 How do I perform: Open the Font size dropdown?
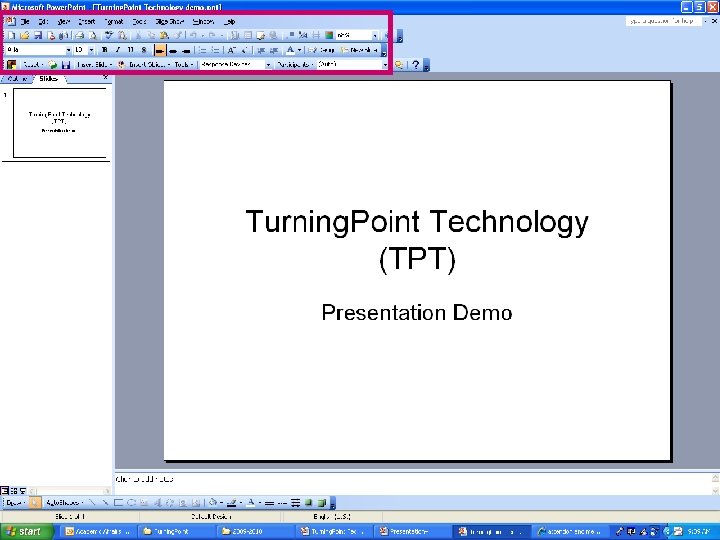[91, 50]
